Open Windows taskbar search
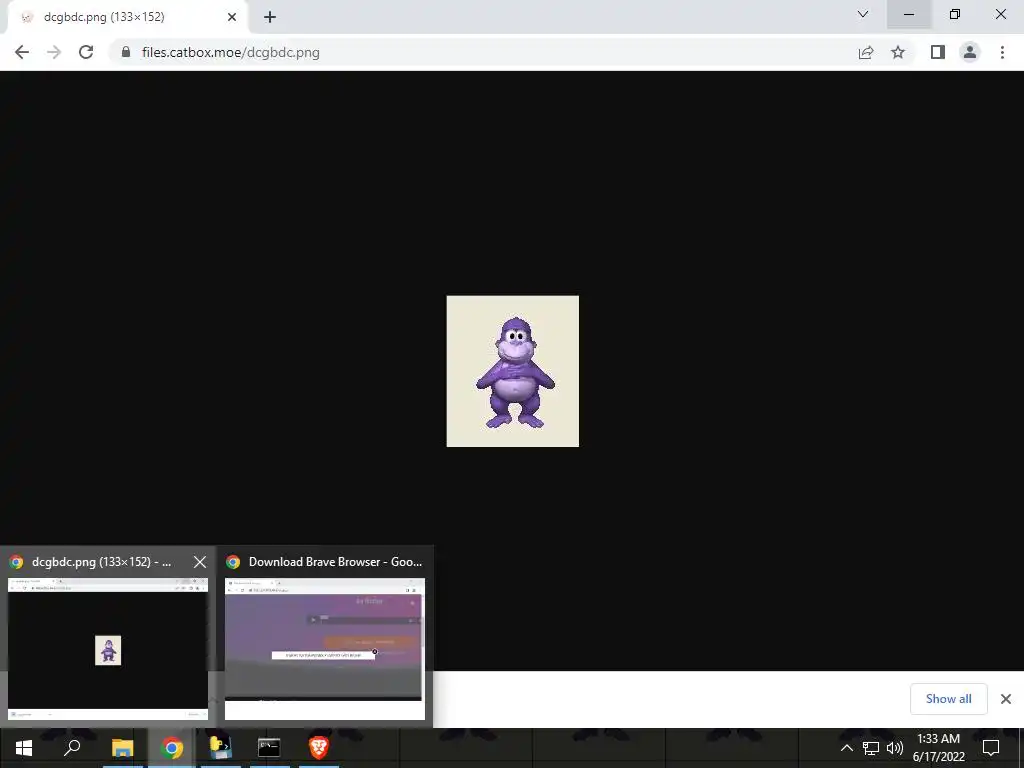The width and height of the screenshot is (1024, 768). point(72,748)
